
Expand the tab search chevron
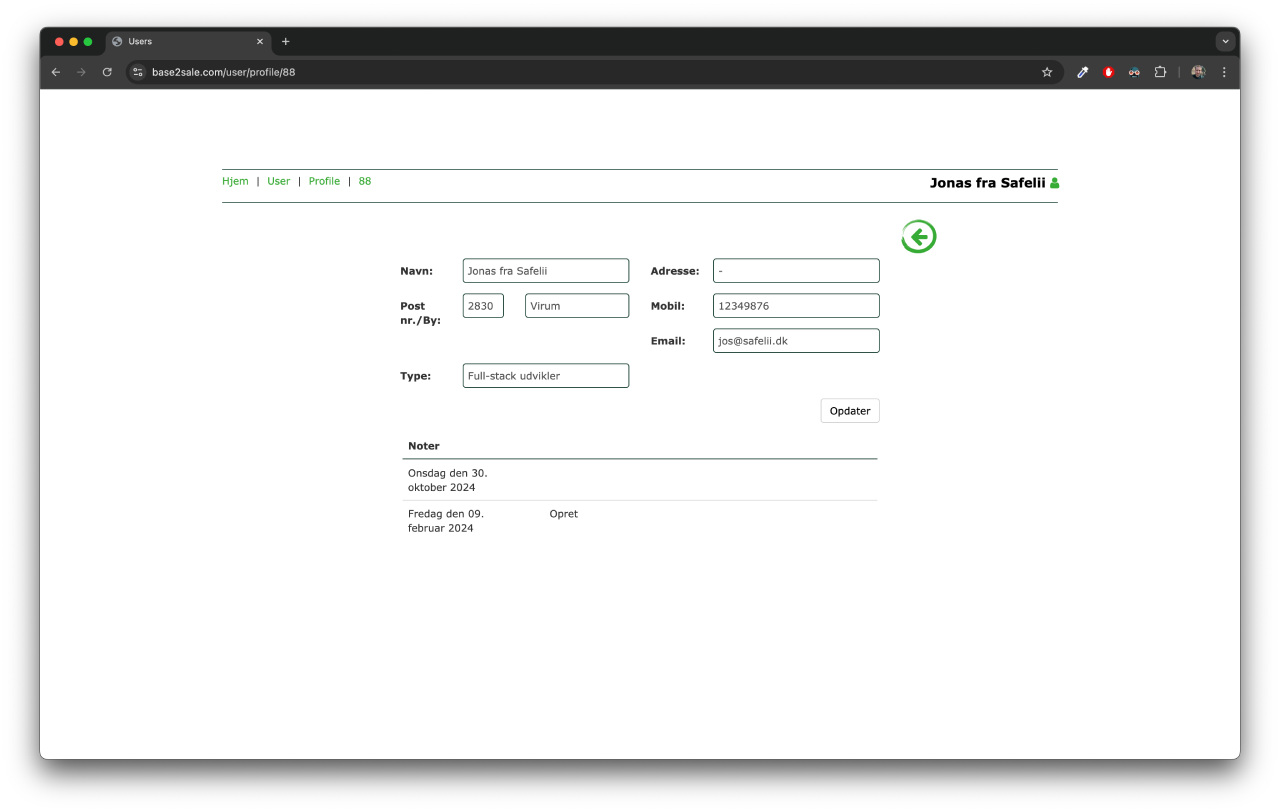(1225, 42)
